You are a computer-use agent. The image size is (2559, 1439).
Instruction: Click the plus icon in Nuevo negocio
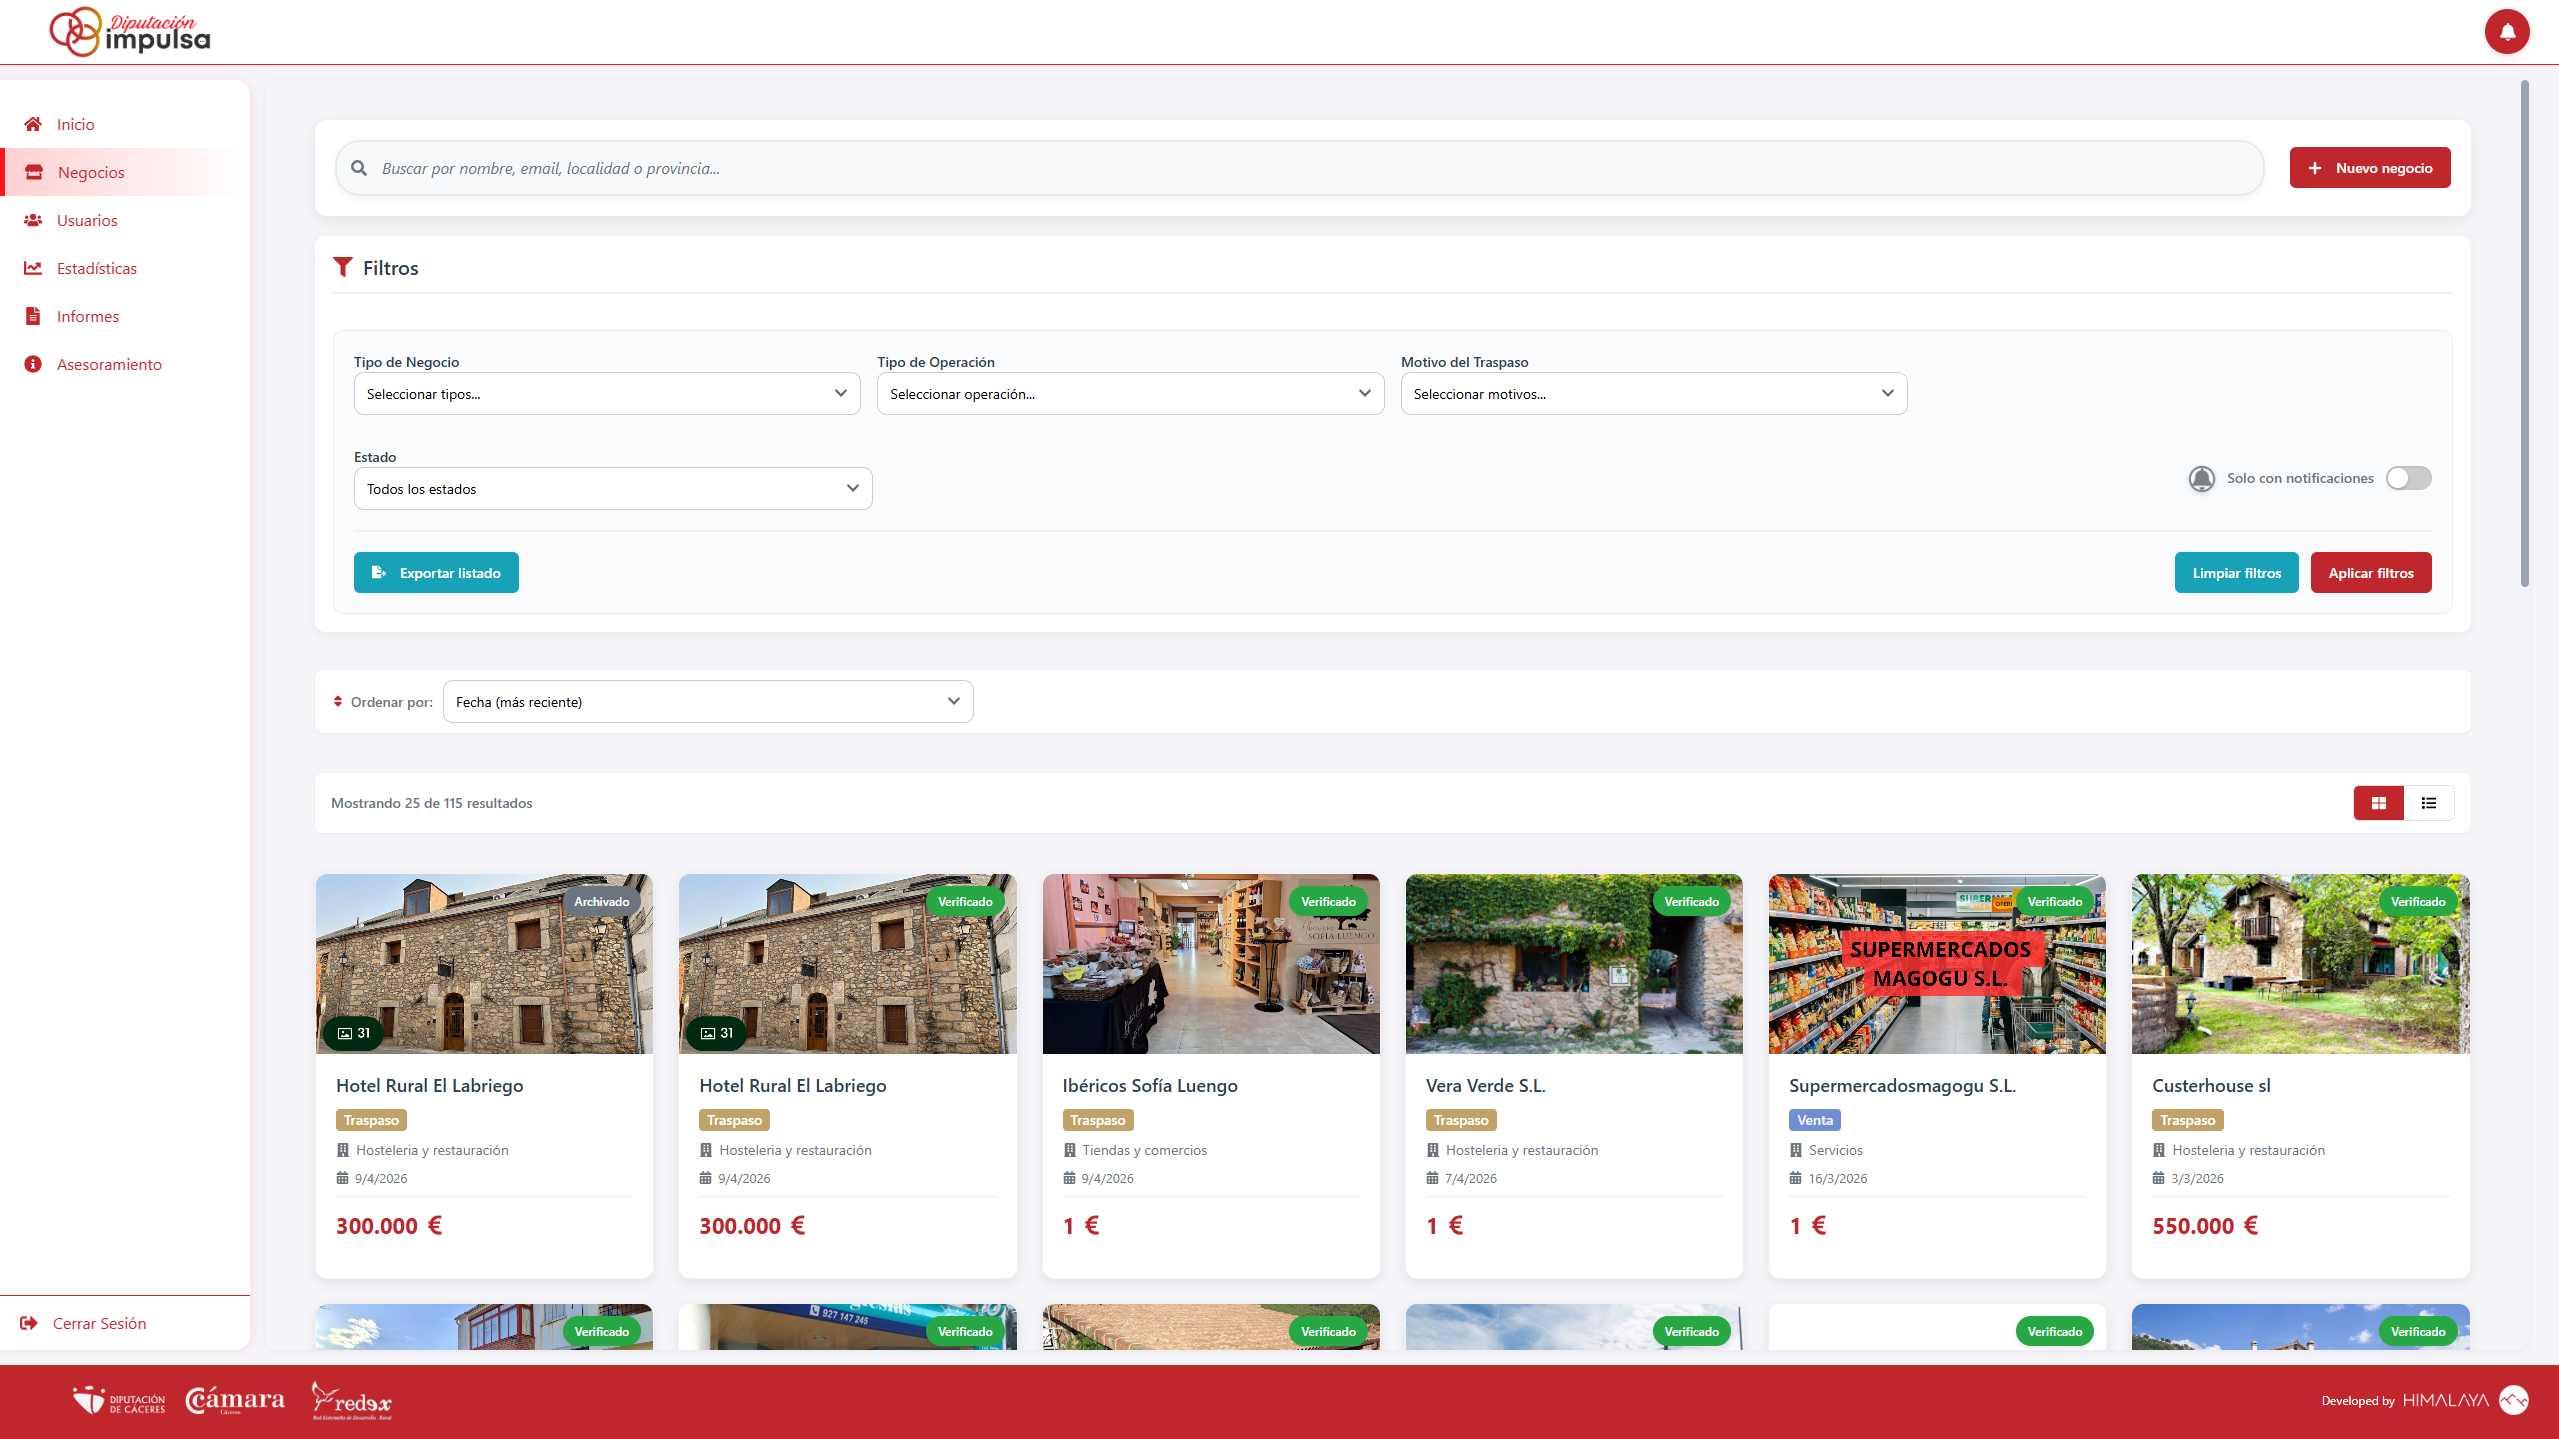(2315, 168)
